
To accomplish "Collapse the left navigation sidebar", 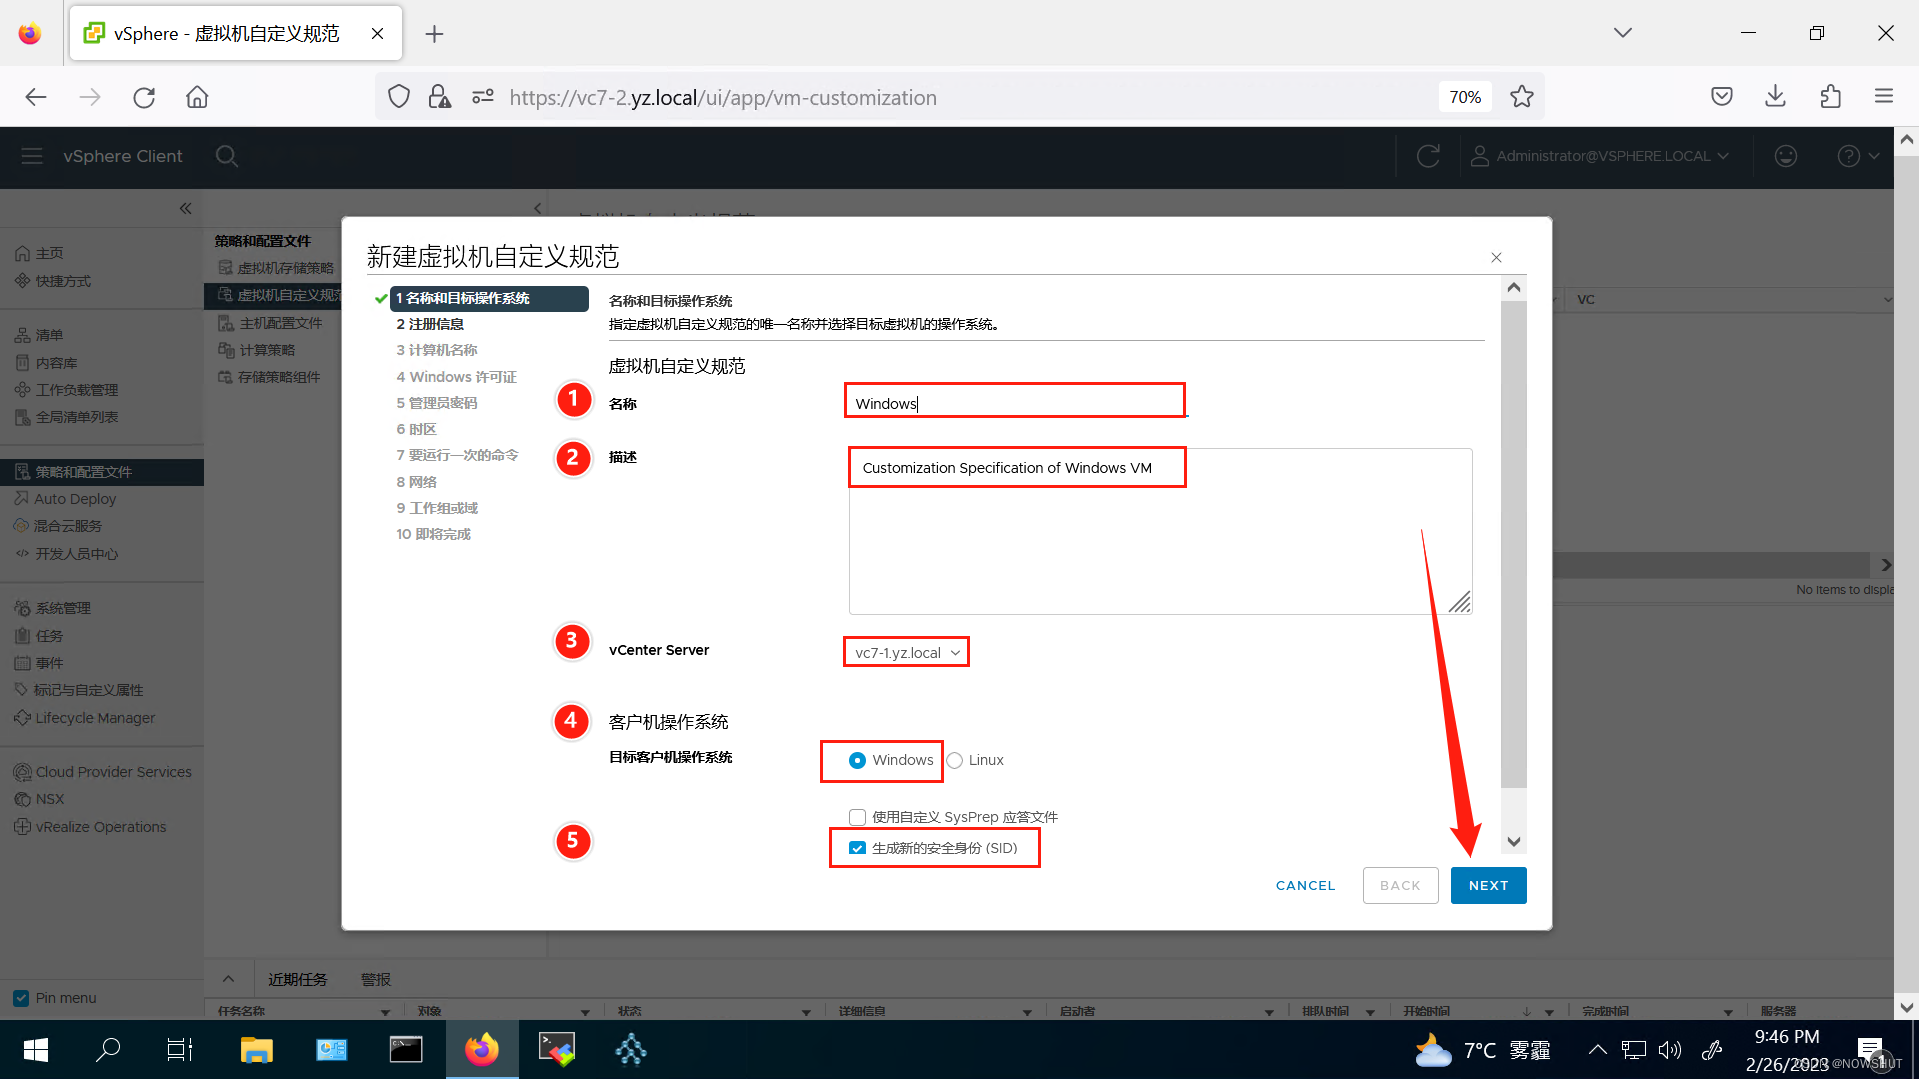I will tap(185, 209).
